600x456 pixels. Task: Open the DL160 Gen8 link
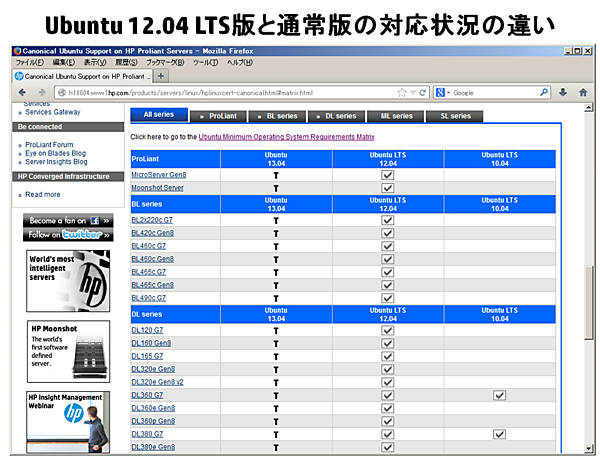coord(151,343)
